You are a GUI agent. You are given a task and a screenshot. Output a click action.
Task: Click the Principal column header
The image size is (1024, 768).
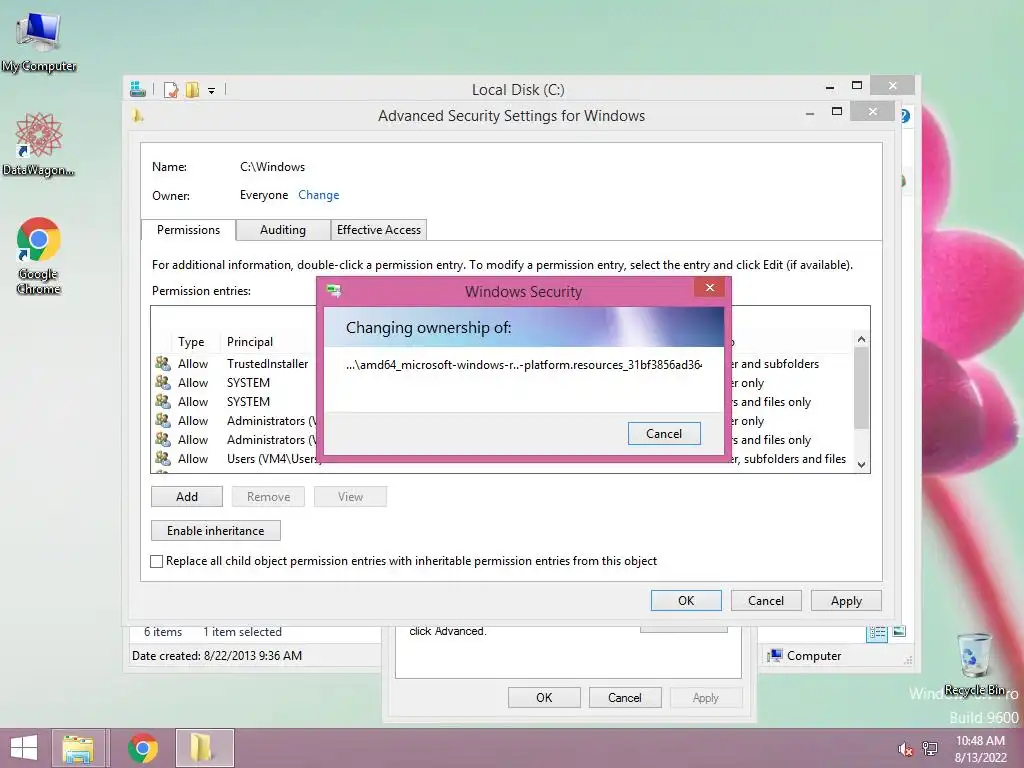click(250, 342)
